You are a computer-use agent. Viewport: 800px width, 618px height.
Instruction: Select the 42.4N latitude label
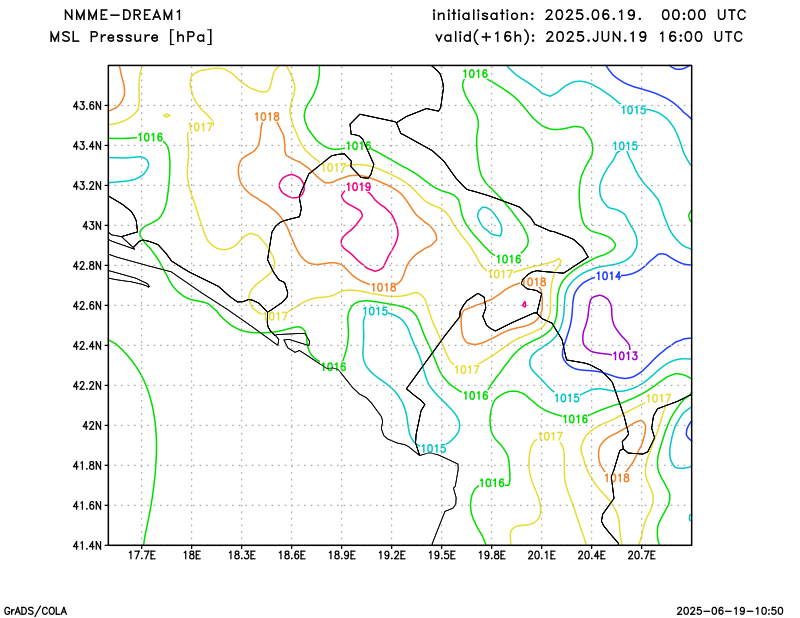pyautogui.click(x=87, y=345)
